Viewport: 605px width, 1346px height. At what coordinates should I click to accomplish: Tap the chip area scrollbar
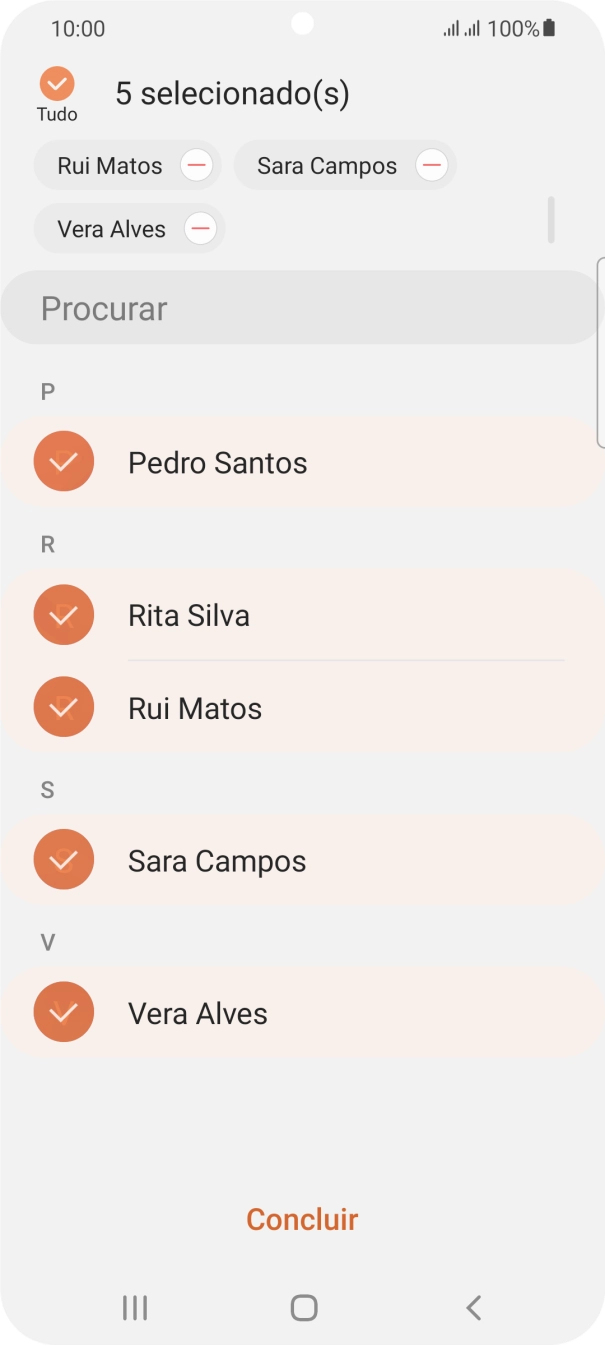[x=551, y=219]
